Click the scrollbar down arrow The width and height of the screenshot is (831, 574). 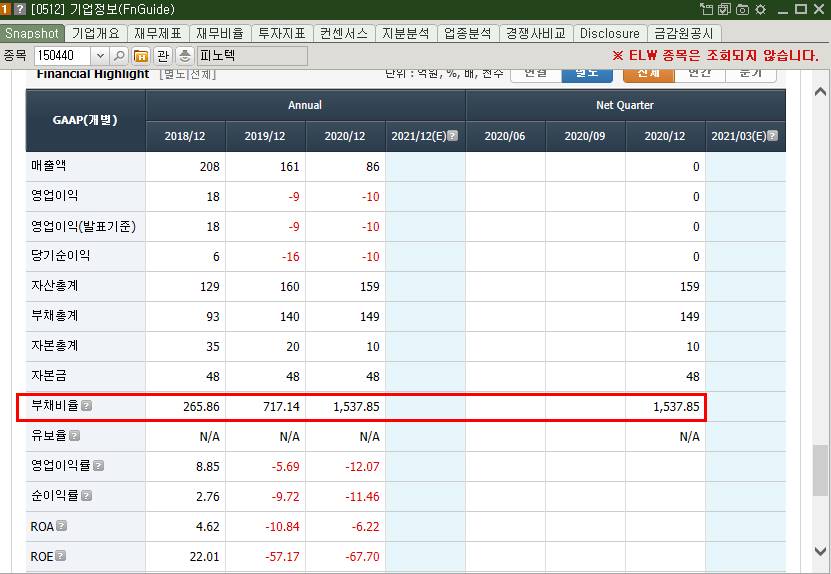[820, 551]
